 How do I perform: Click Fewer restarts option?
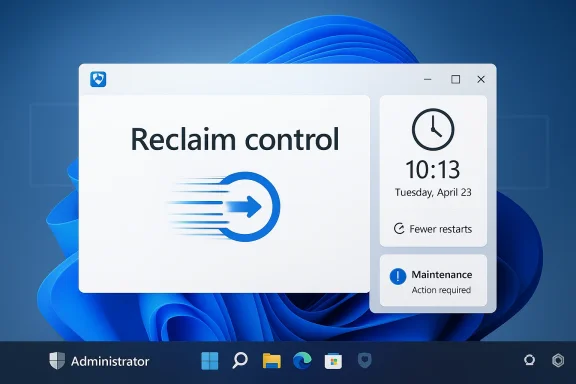pyautogui.click(x=433, y=229)
